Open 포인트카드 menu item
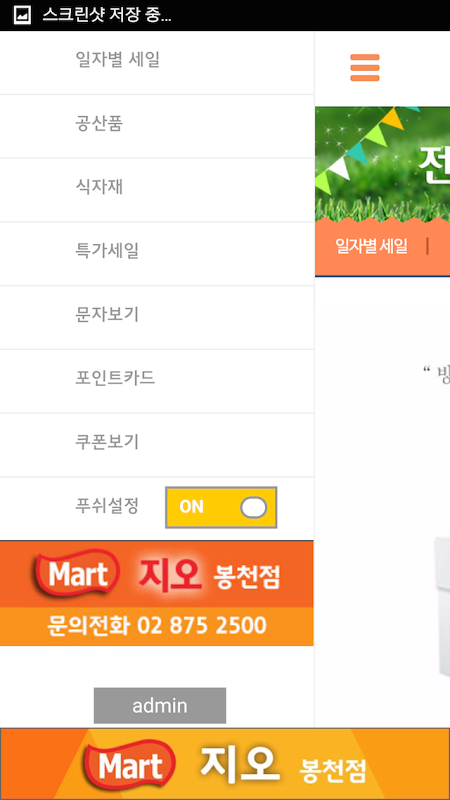This screenshot has height=800, width=450. (x=157, y=381)
